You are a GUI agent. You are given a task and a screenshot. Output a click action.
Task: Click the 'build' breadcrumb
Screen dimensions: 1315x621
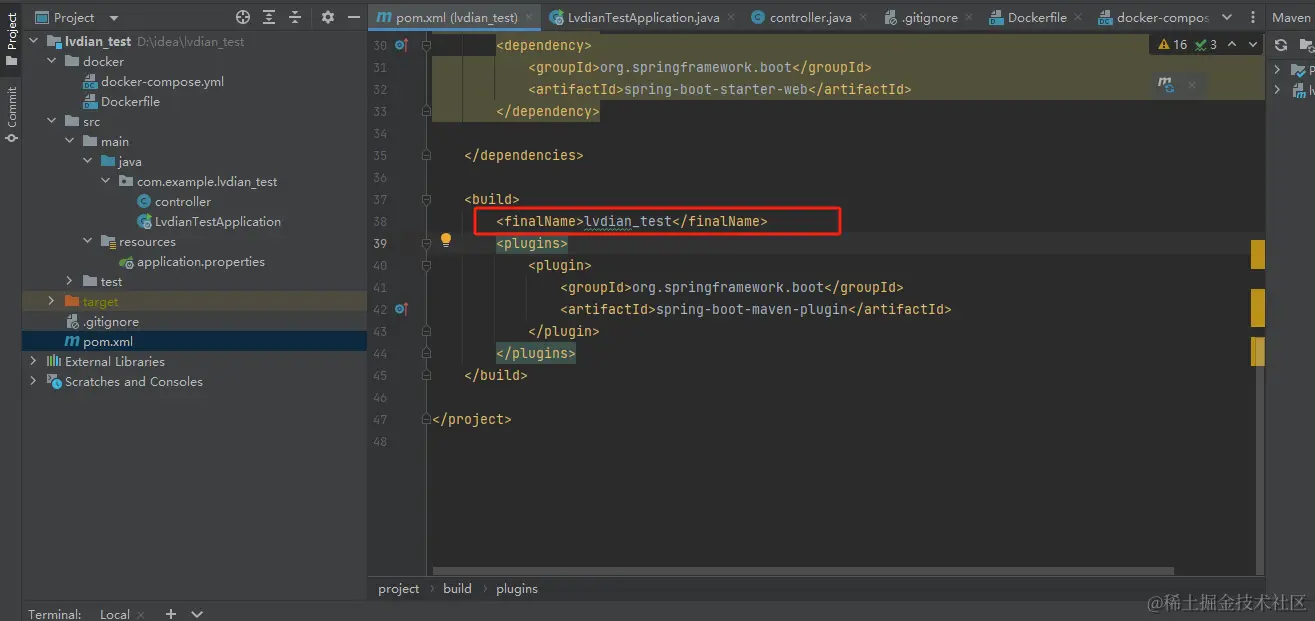[457, 588]
